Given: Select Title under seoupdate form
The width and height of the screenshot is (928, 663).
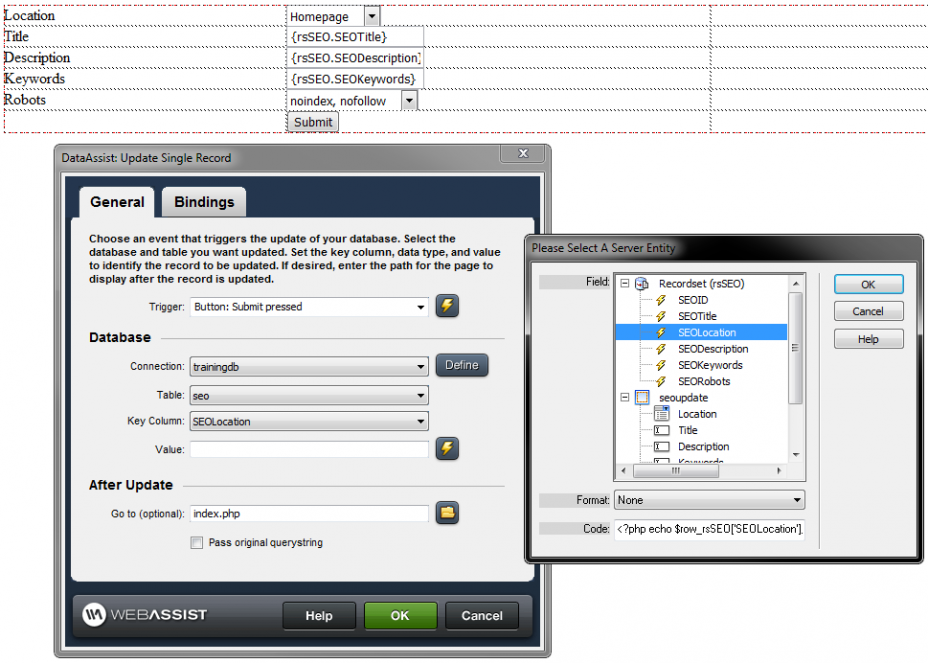Looking at the screenshot, I should [688, 430].
